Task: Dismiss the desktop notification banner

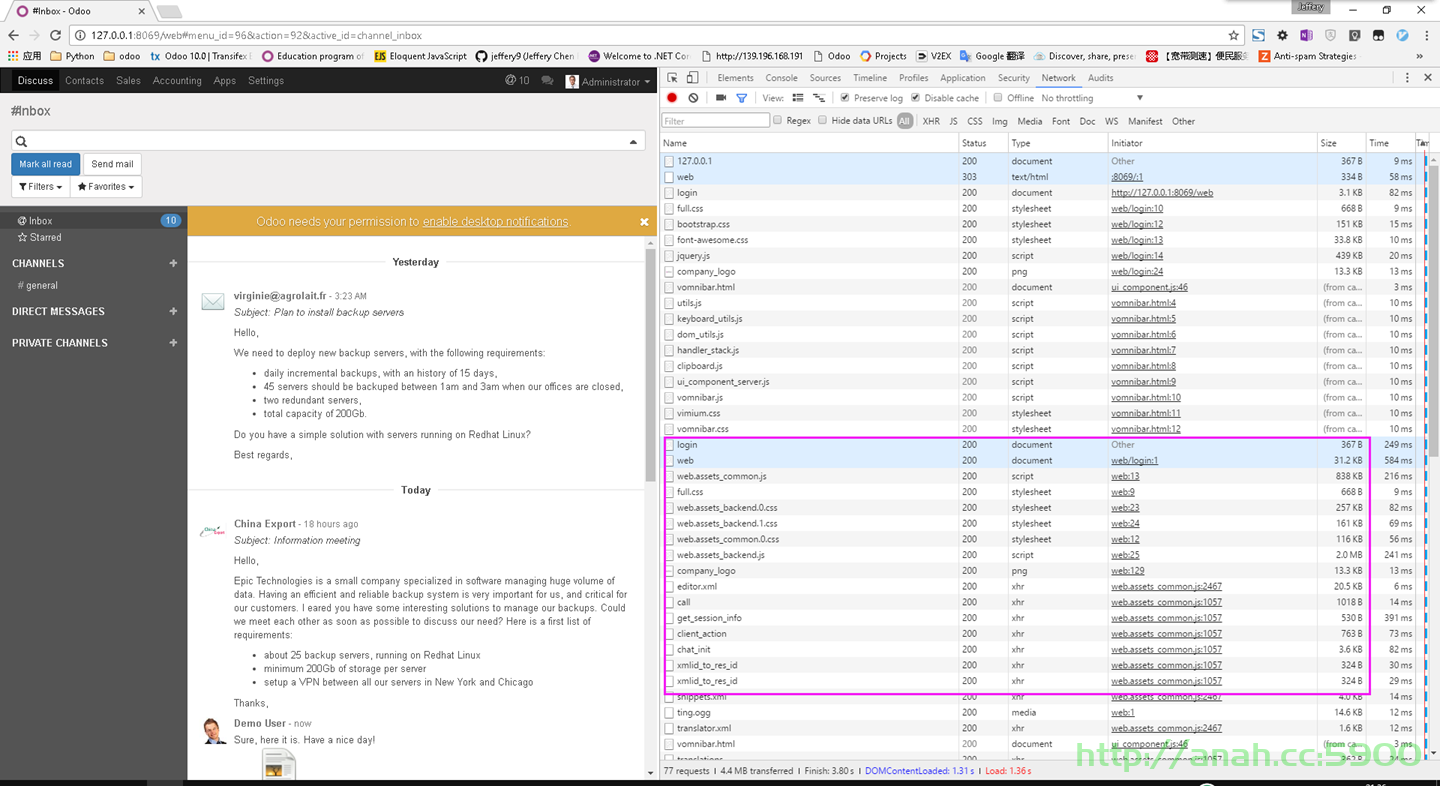Action: (x=644, y=222)
